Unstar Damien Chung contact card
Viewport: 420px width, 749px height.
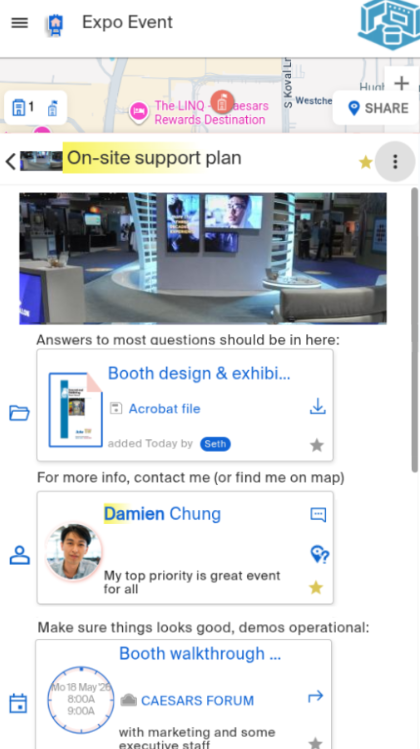click(316, 587)
